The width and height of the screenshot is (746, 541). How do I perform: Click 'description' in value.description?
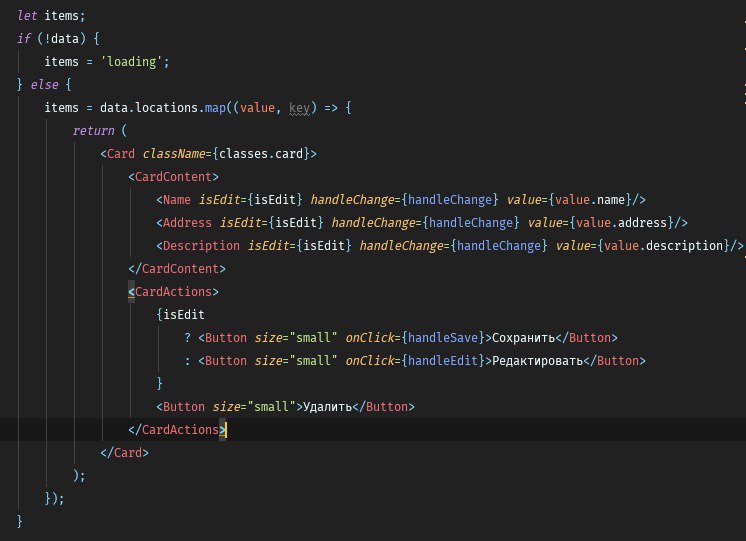click(x=685, y=246)
